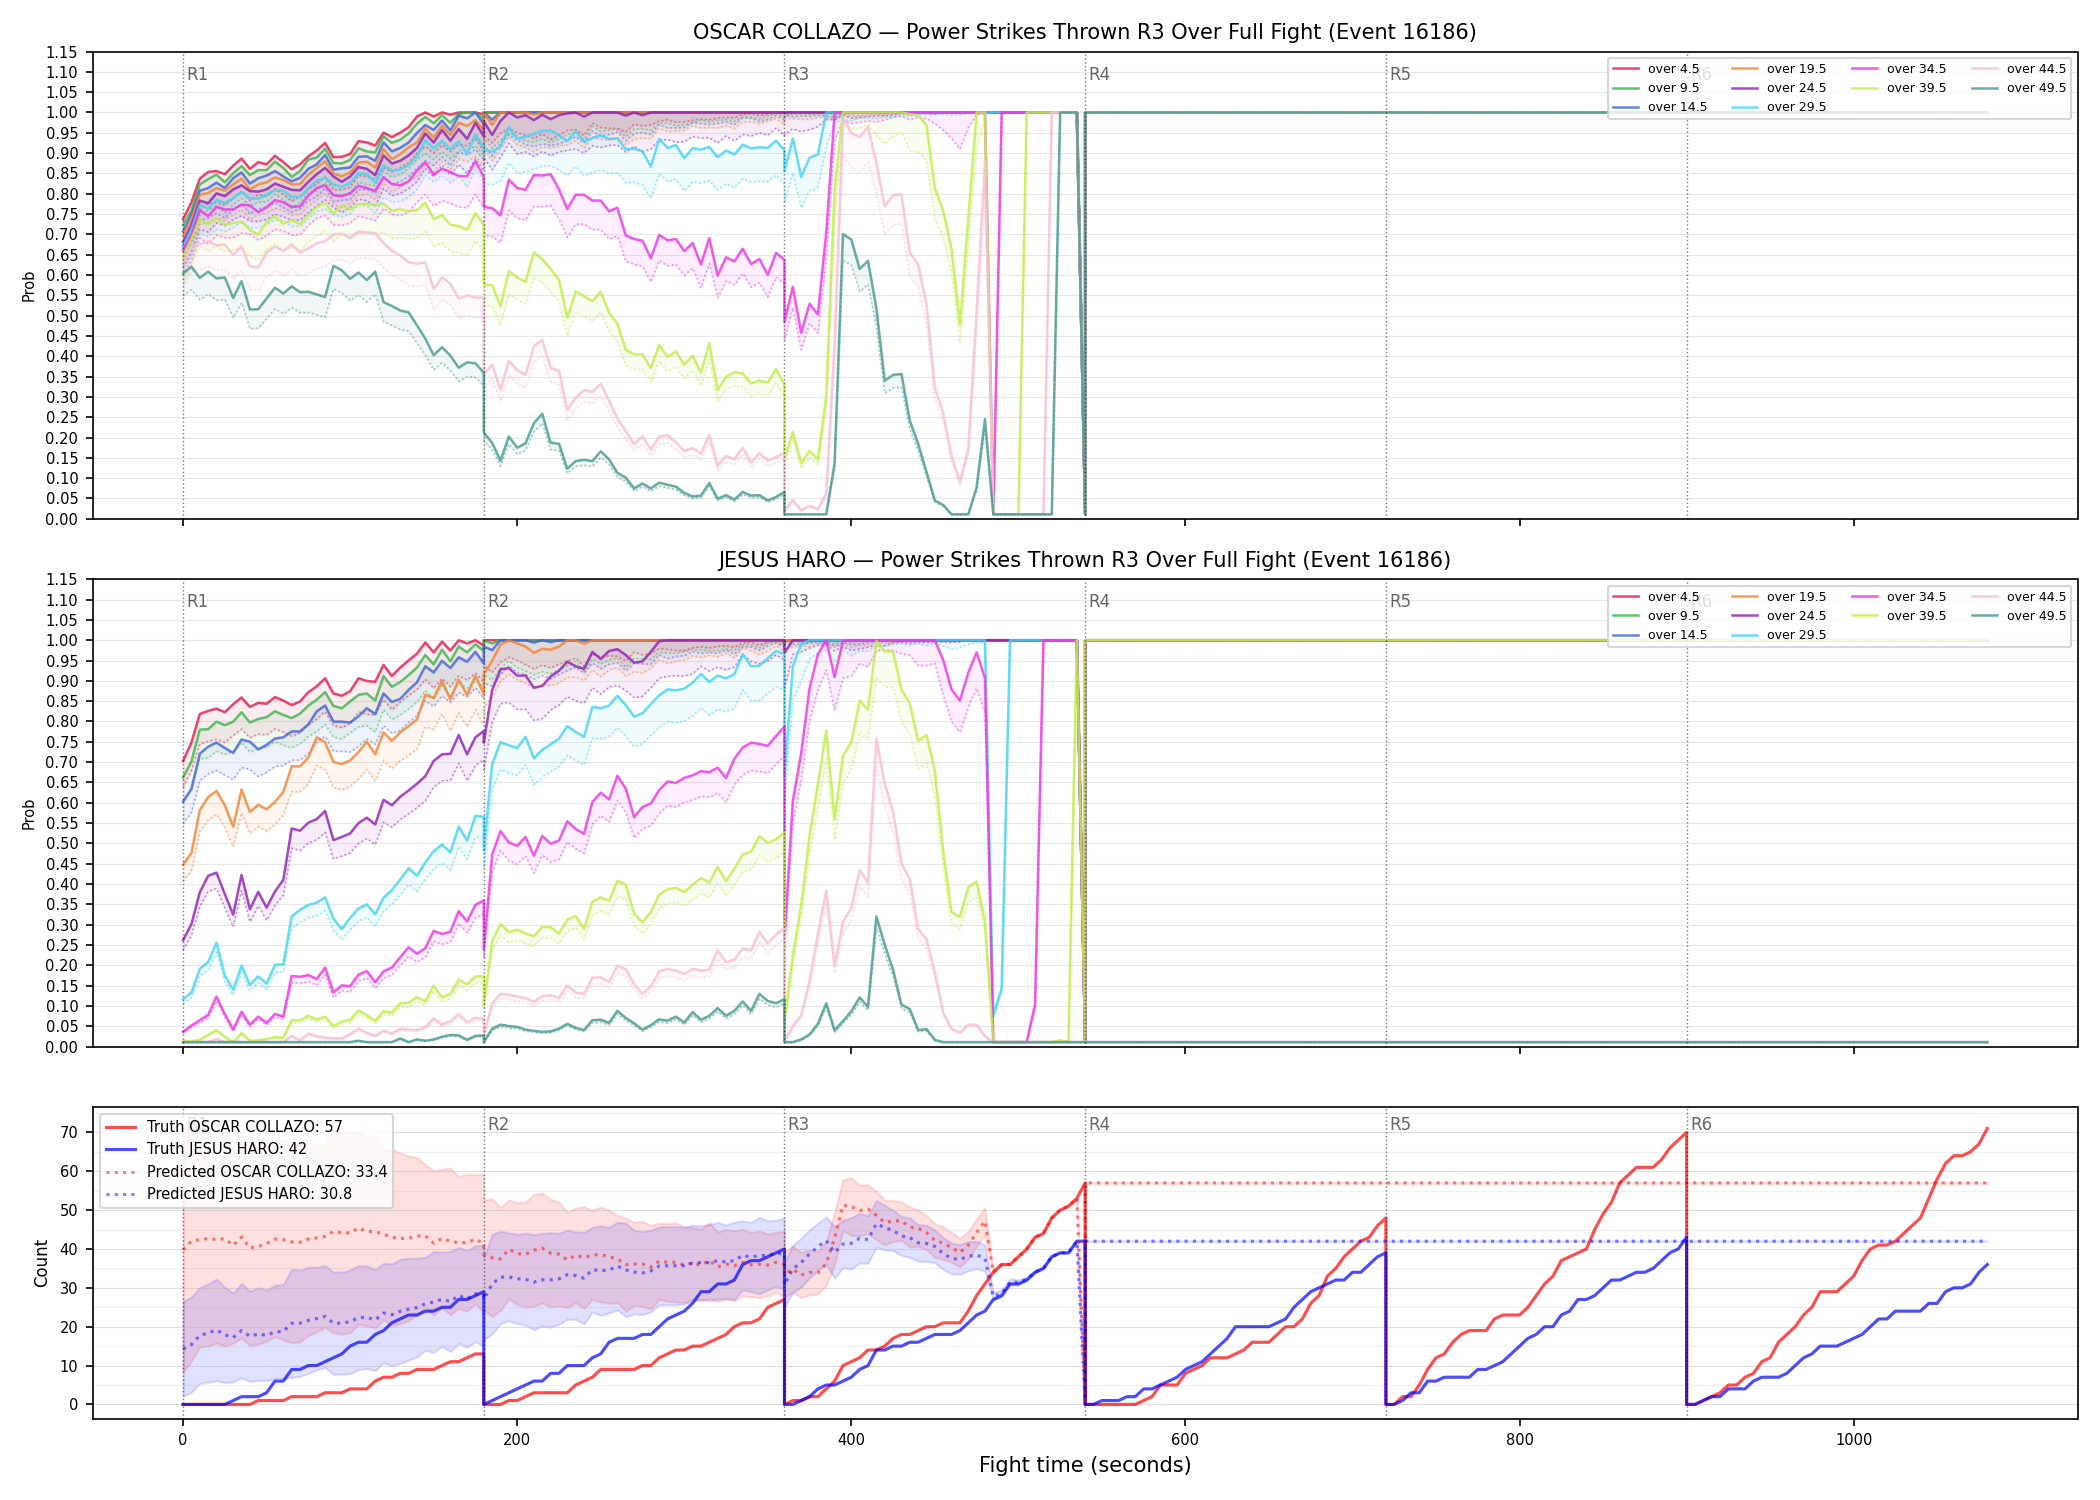The width and height of the screenshot is (2100, 1500).
Task: Click the R1 round marker in Jesus Haro chart
Action: 197,601
